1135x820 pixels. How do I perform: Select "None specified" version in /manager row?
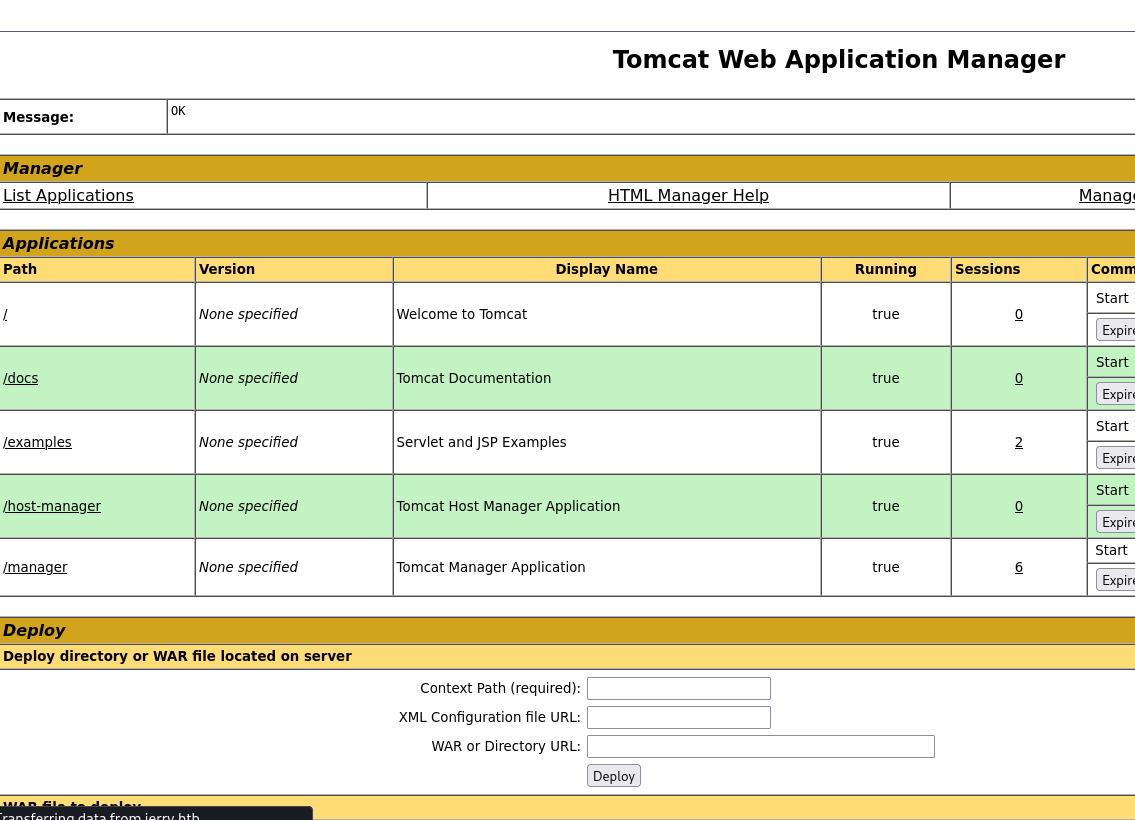(248, 567)
